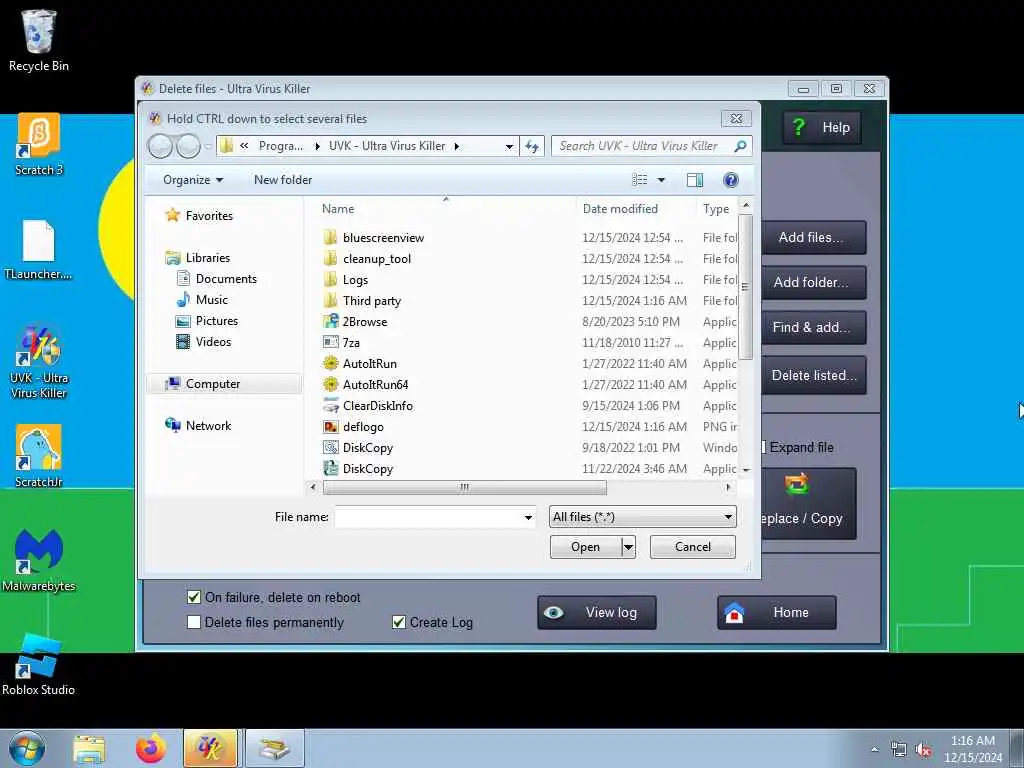Image resolution: width=1024 pixels, height=768 pixels.
Task: Open the view options dropdown arrow
Action: (x=661, y=180)
